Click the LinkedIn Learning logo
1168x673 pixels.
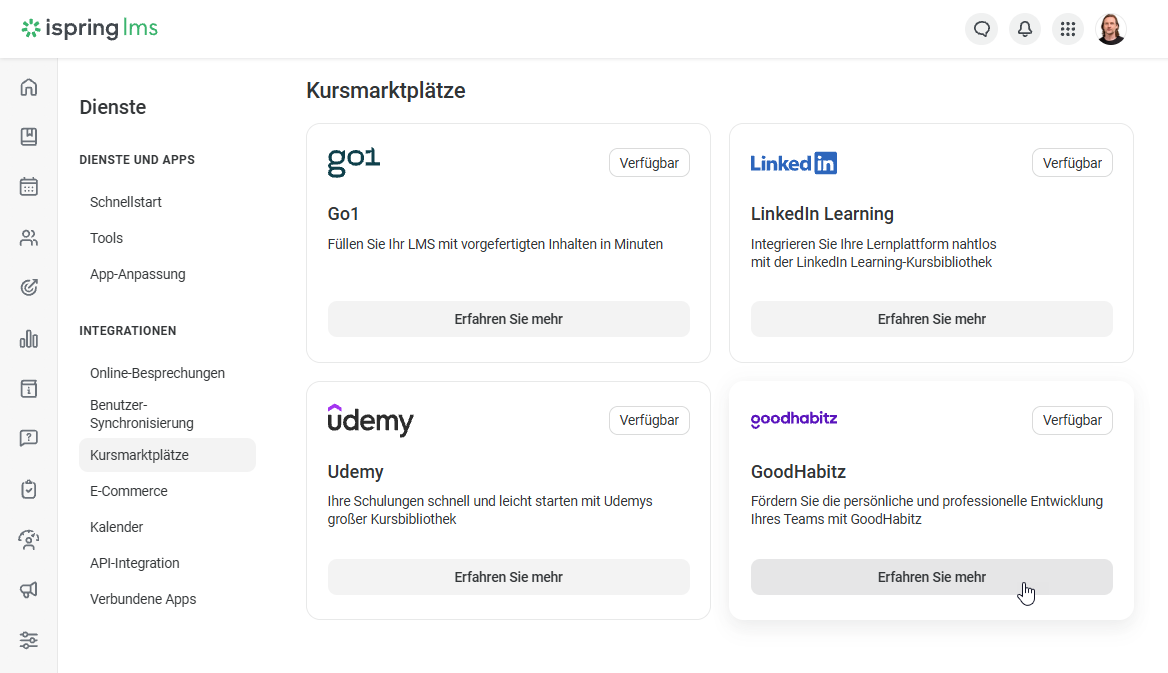tap(794, 162)
